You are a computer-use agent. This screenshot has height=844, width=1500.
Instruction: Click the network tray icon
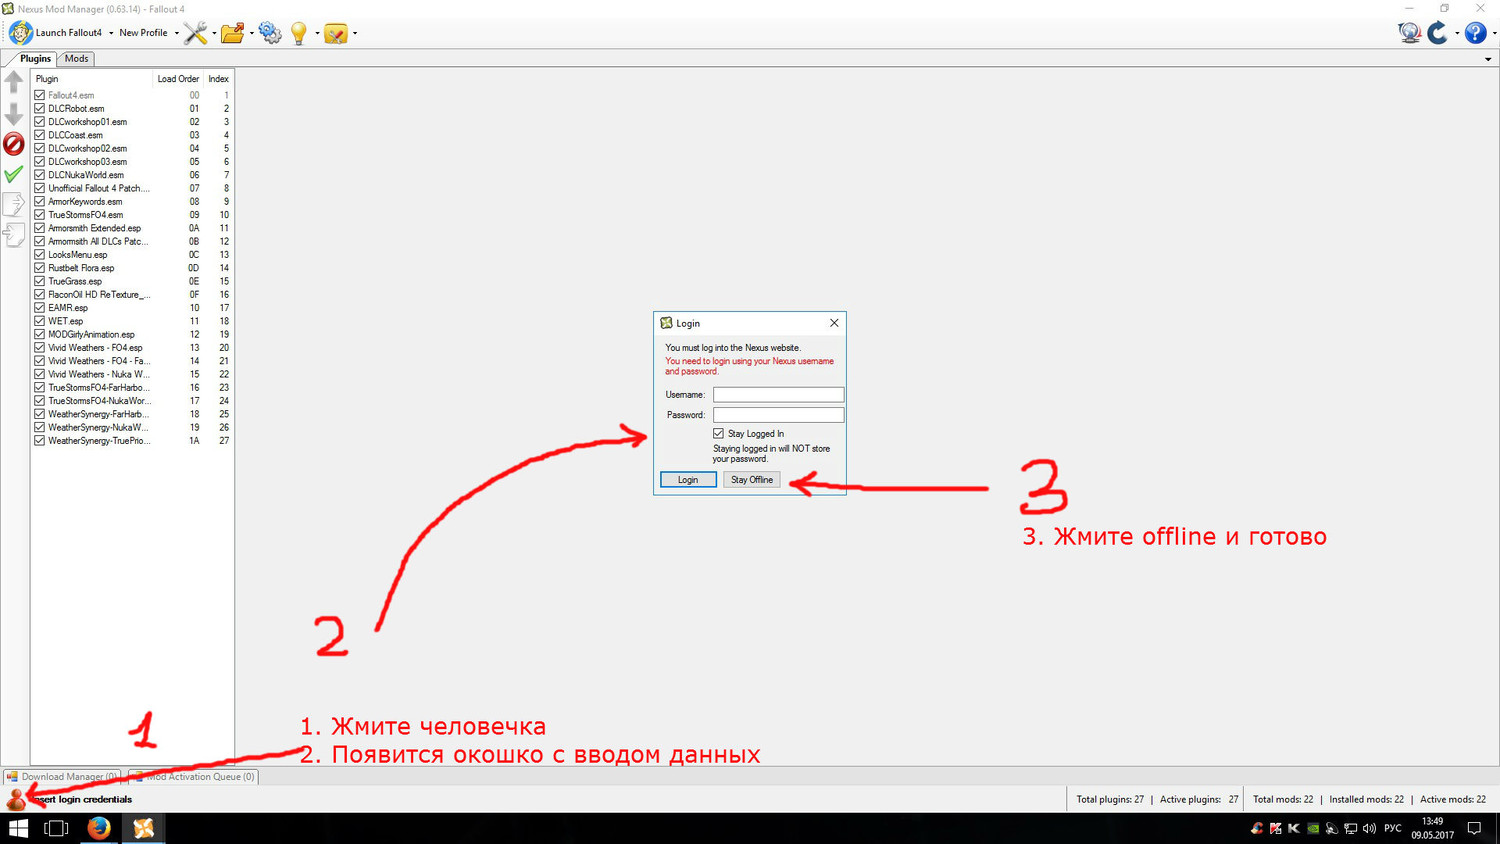coord(1350,828)
